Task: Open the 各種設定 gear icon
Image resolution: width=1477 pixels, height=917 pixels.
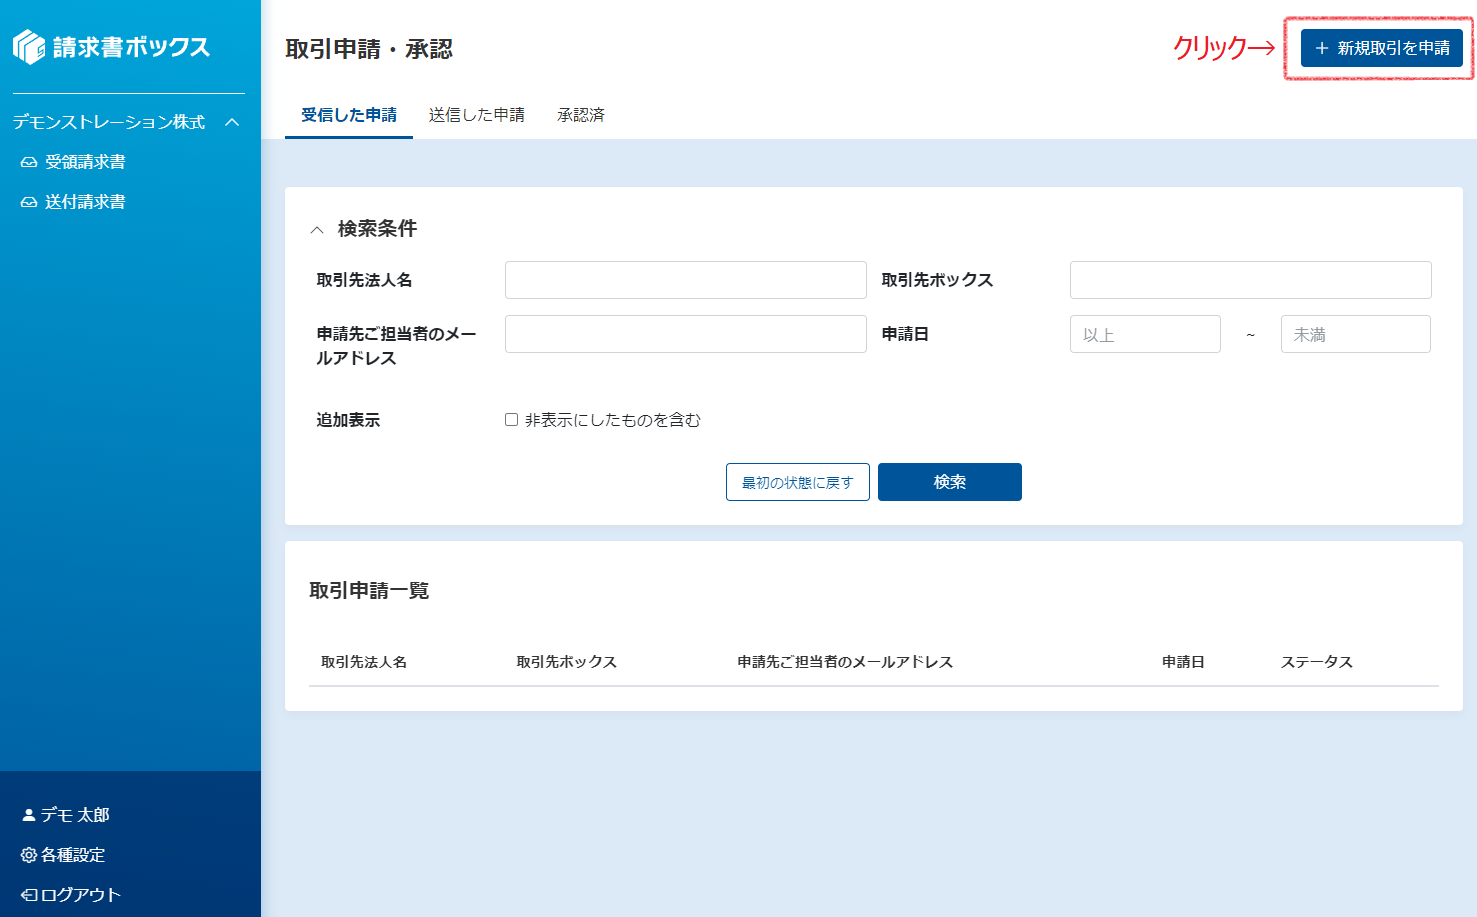Action: coord(29,855)
